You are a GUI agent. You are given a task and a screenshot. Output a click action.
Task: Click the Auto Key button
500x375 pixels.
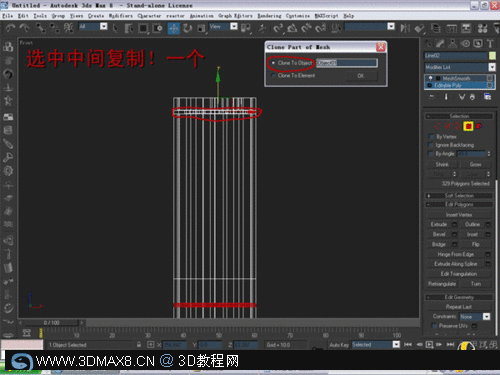[339, 345]
